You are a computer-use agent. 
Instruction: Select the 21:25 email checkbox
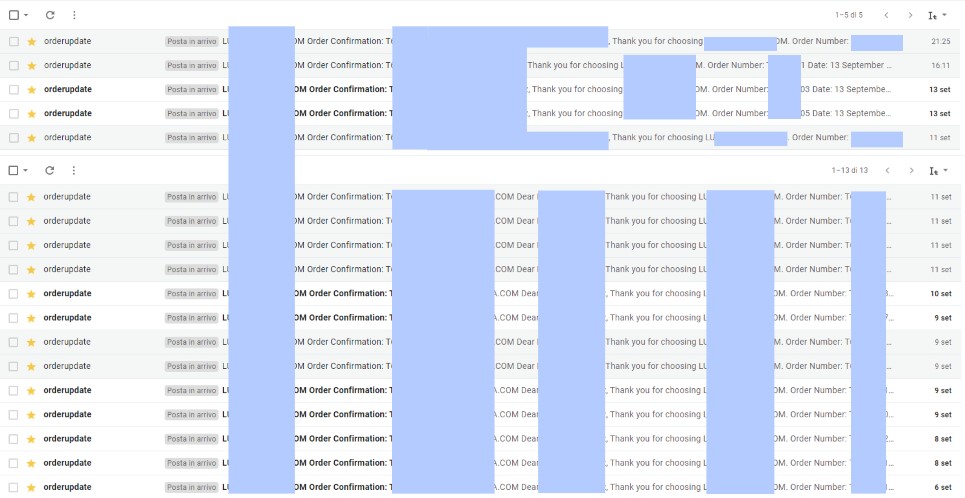tap(14, 41)
